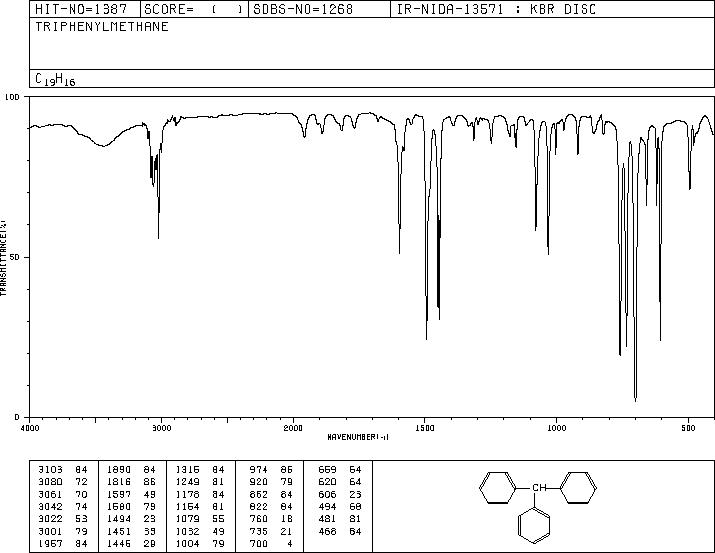This screenshot has height=553, width=715.
Task: Click the 4000 wavenumber axis label
Action: [30, 428]
